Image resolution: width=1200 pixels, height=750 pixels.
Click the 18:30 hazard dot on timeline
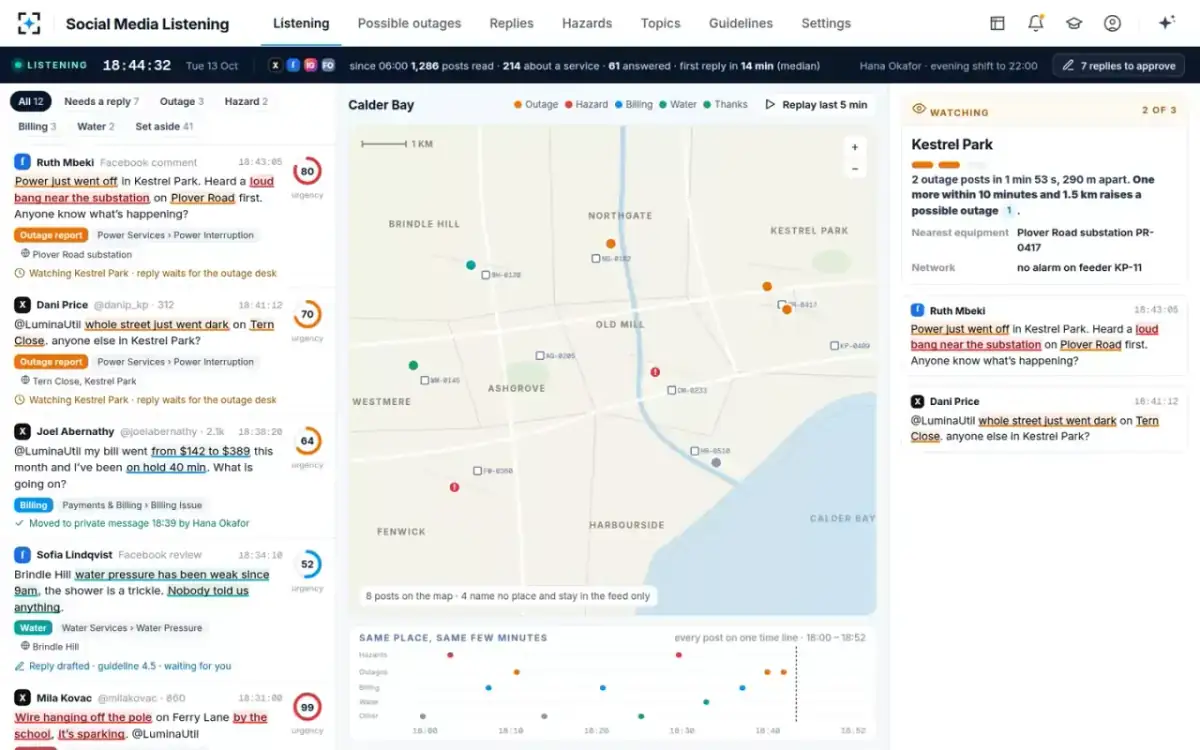(x=679, y=655)
